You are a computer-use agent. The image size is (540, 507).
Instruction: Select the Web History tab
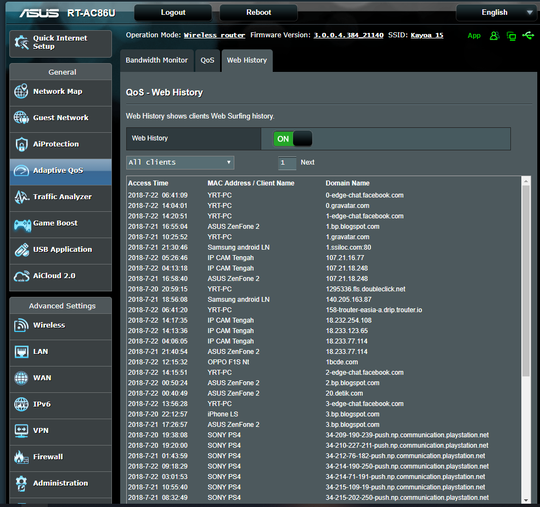(247, 60)
